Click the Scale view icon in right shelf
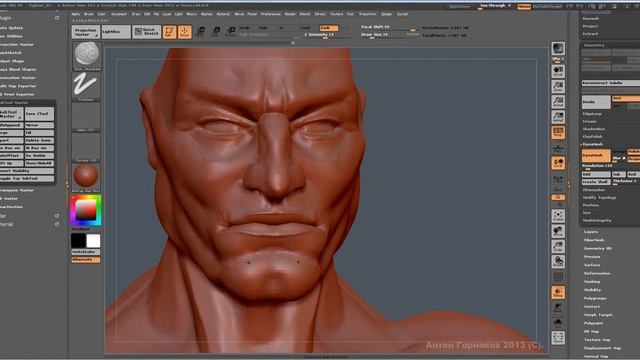The image size is (640, 360). pyautogui.click(x=558, y=246)
